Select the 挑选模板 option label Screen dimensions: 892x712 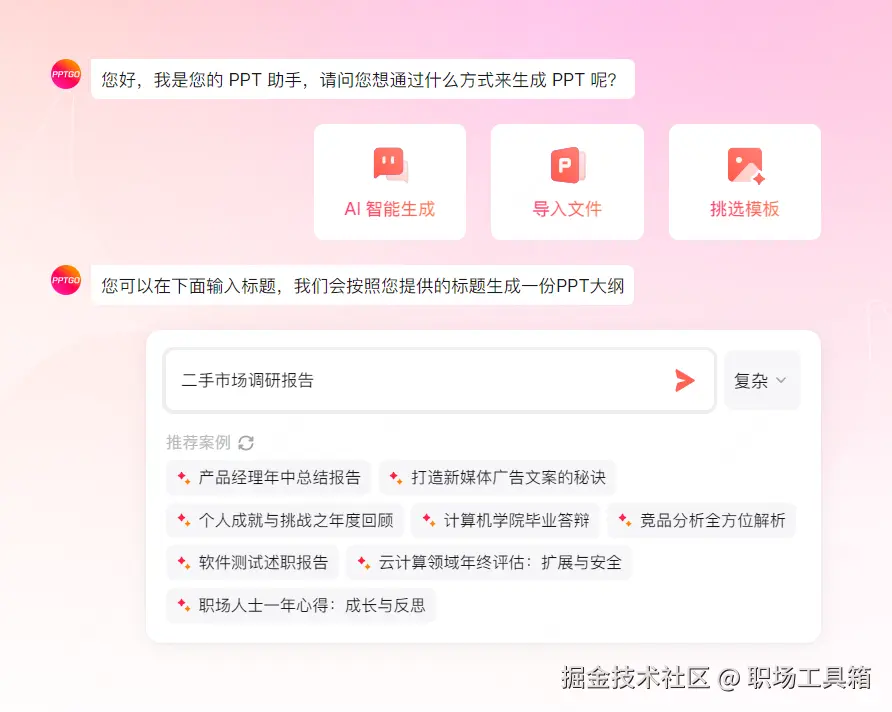745,209
